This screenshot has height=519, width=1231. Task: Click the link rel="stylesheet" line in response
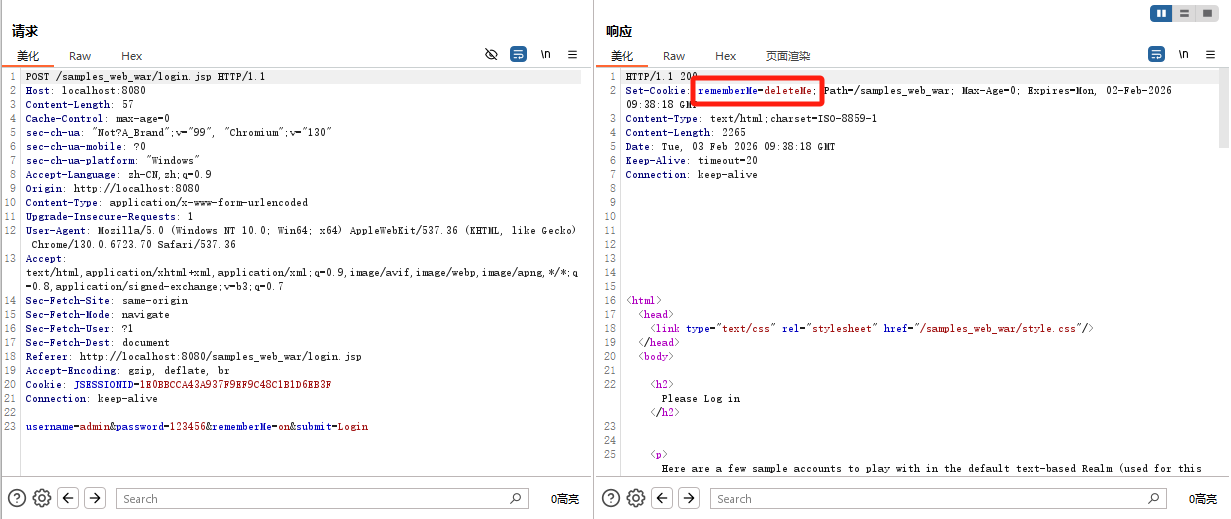pos(872,328)
